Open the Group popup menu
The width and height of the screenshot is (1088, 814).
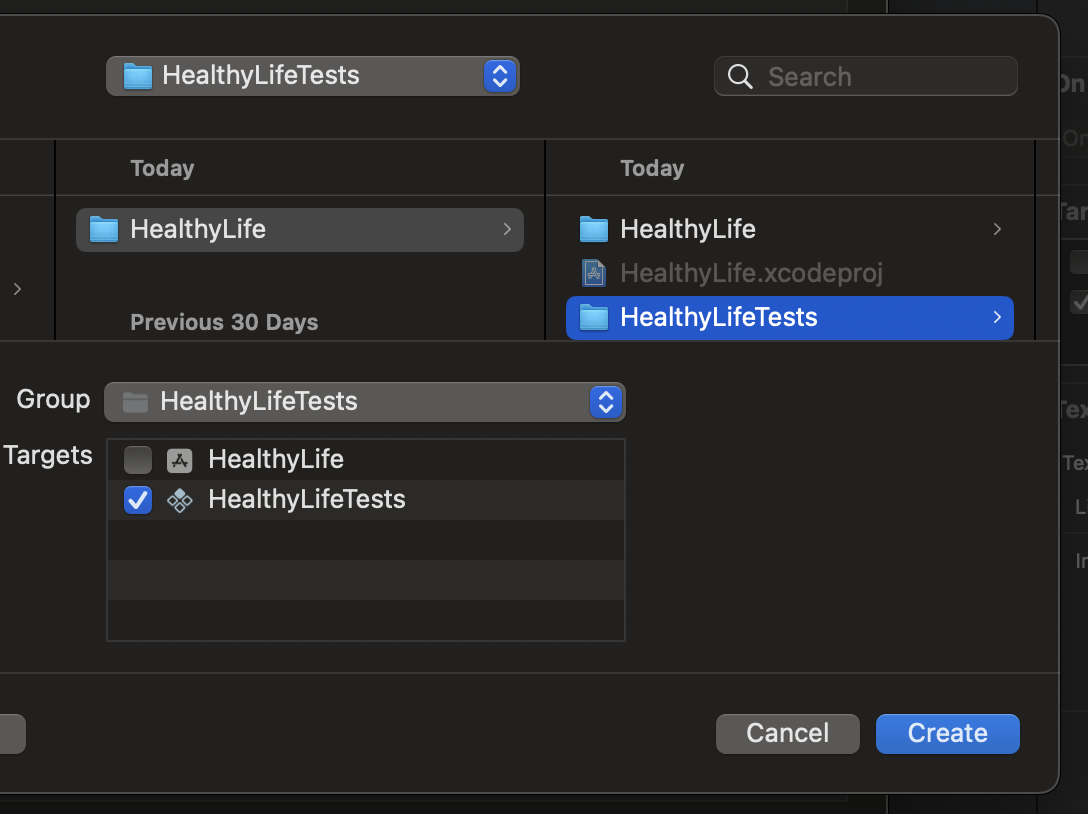(365, 402)
